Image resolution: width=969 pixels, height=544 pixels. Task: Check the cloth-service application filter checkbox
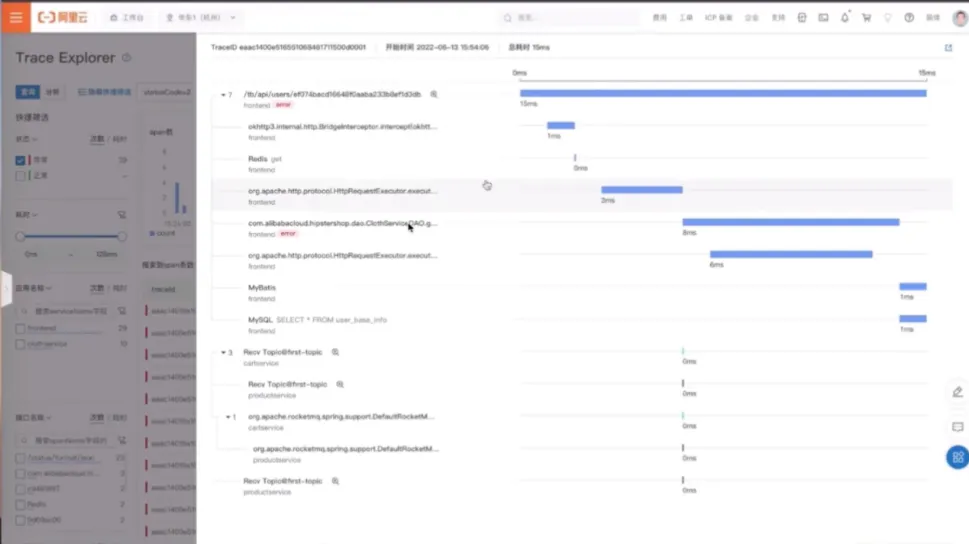click(x=20, y=344)
